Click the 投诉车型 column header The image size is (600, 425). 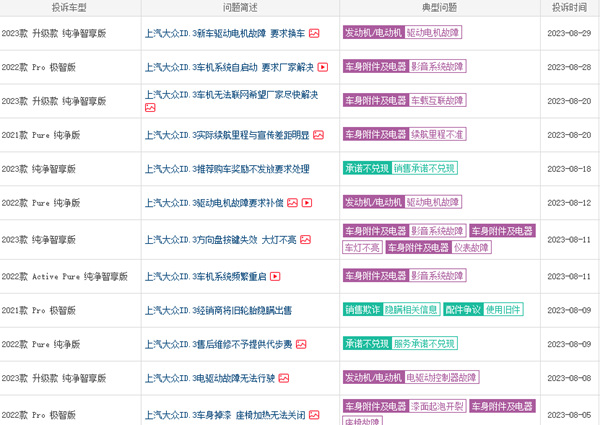tap(69, 8)
